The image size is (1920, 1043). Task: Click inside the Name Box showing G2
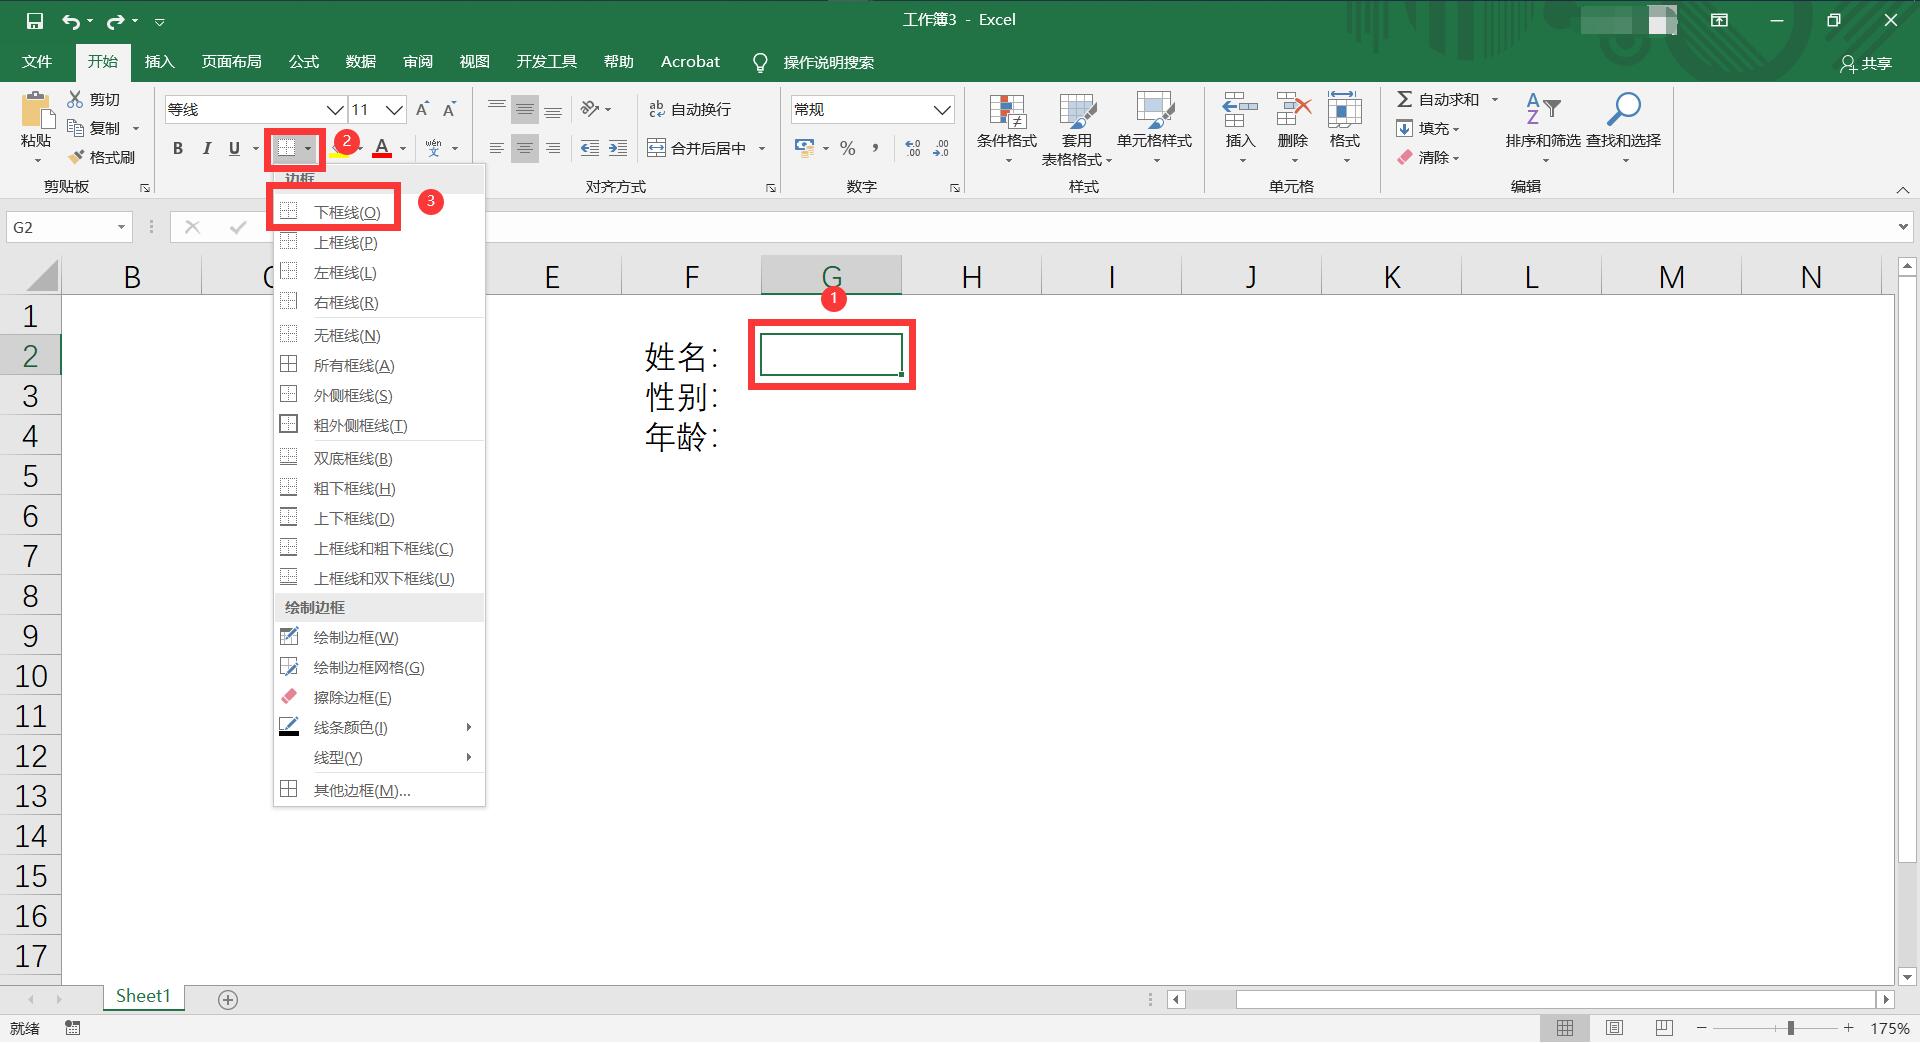pos(60,227)
